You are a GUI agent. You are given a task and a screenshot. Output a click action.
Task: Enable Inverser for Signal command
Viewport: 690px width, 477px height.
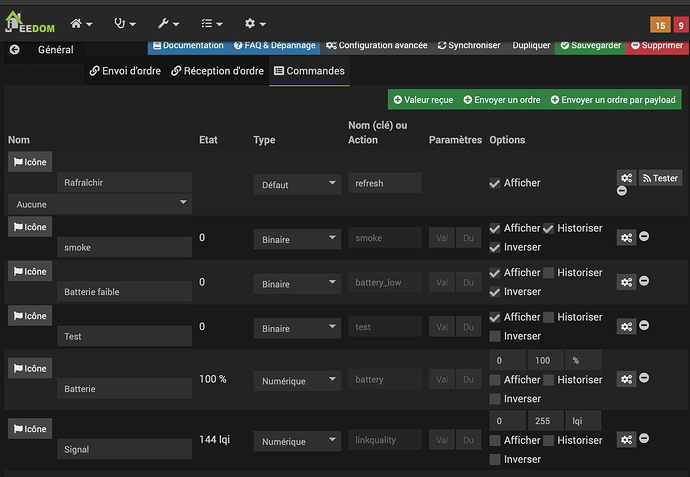(x=495, y=459)
